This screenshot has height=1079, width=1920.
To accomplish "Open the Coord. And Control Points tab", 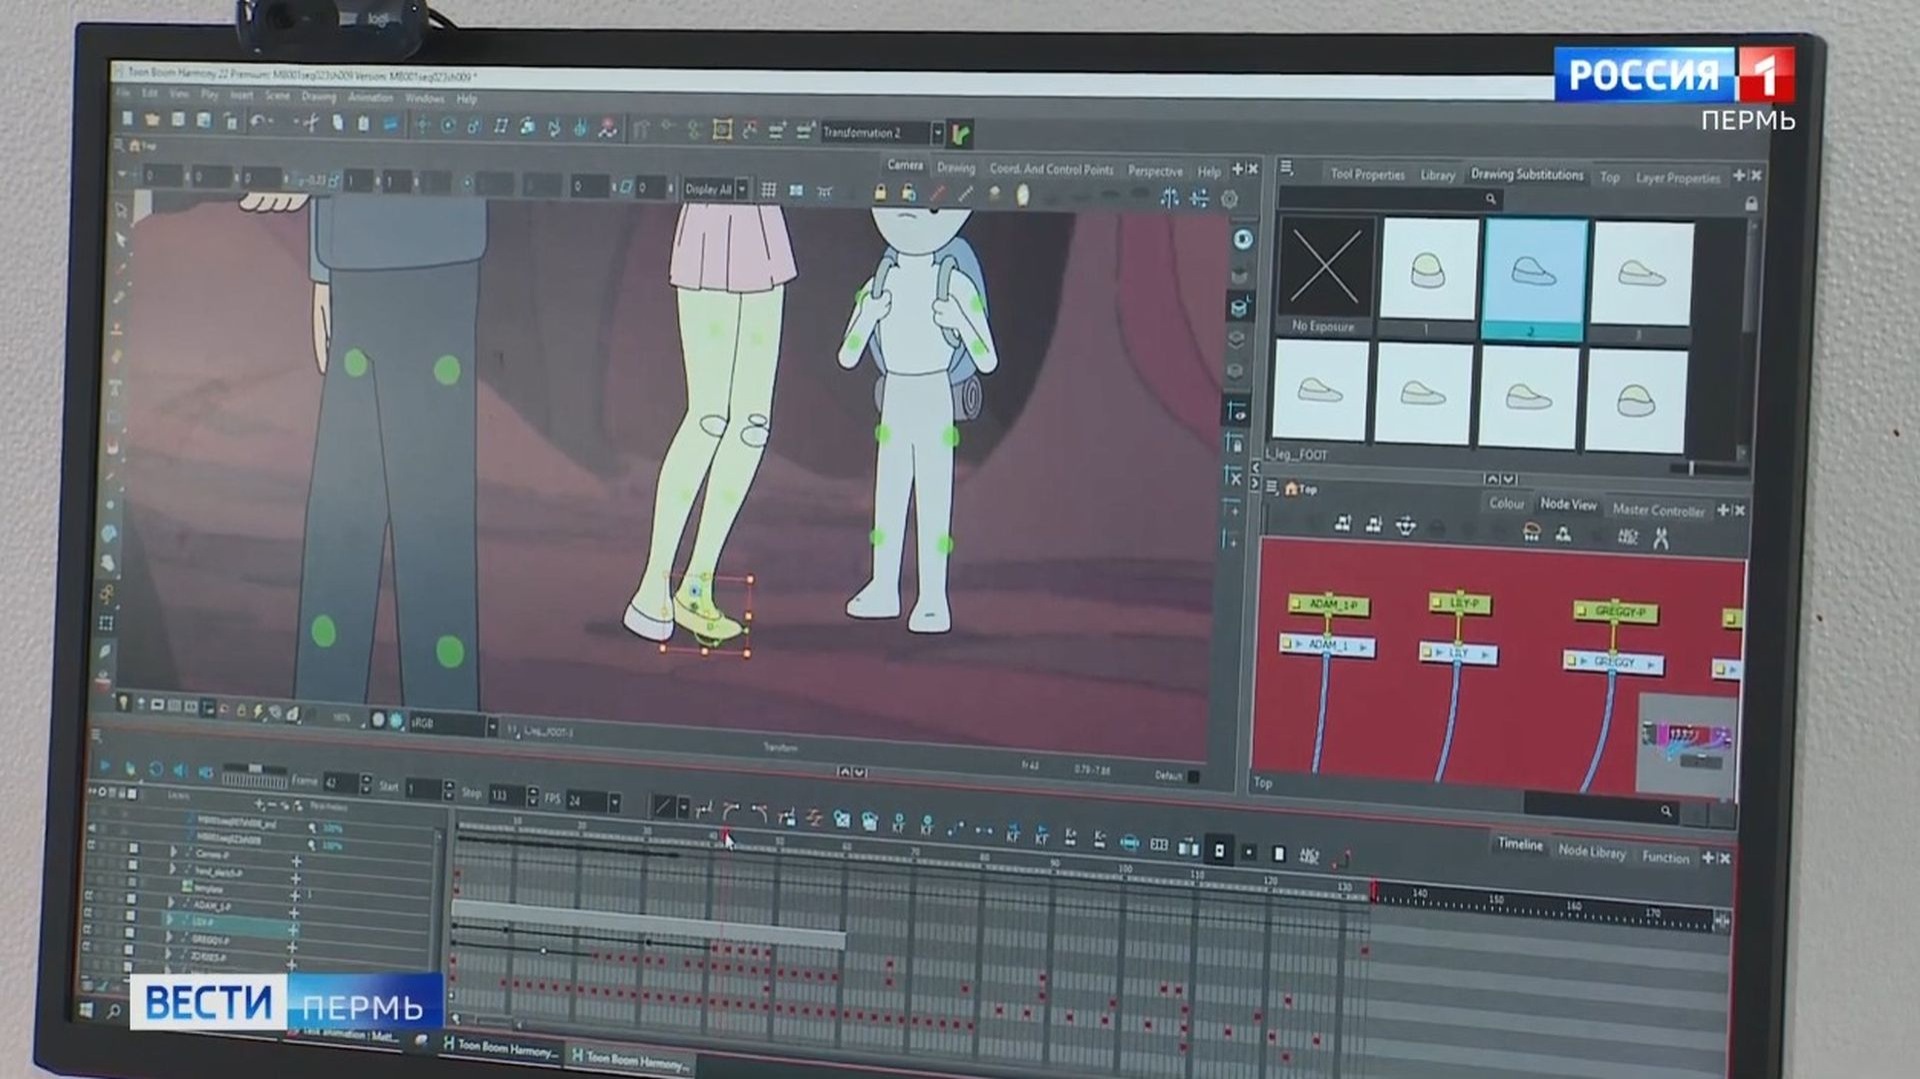I will coord(1051,169).
